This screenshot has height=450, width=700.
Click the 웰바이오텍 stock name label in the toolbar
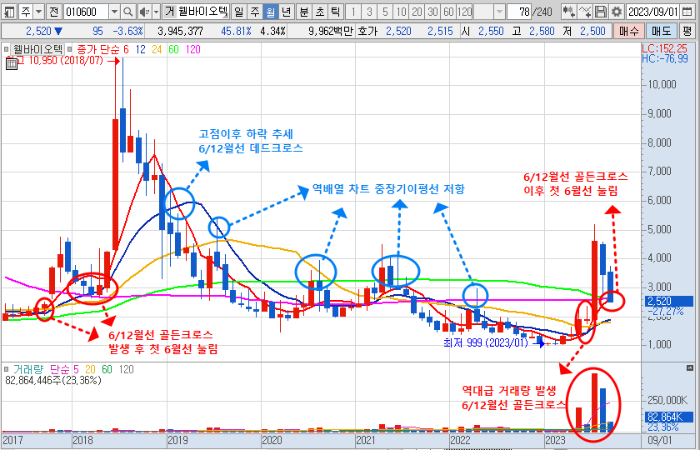pos(203,12)
